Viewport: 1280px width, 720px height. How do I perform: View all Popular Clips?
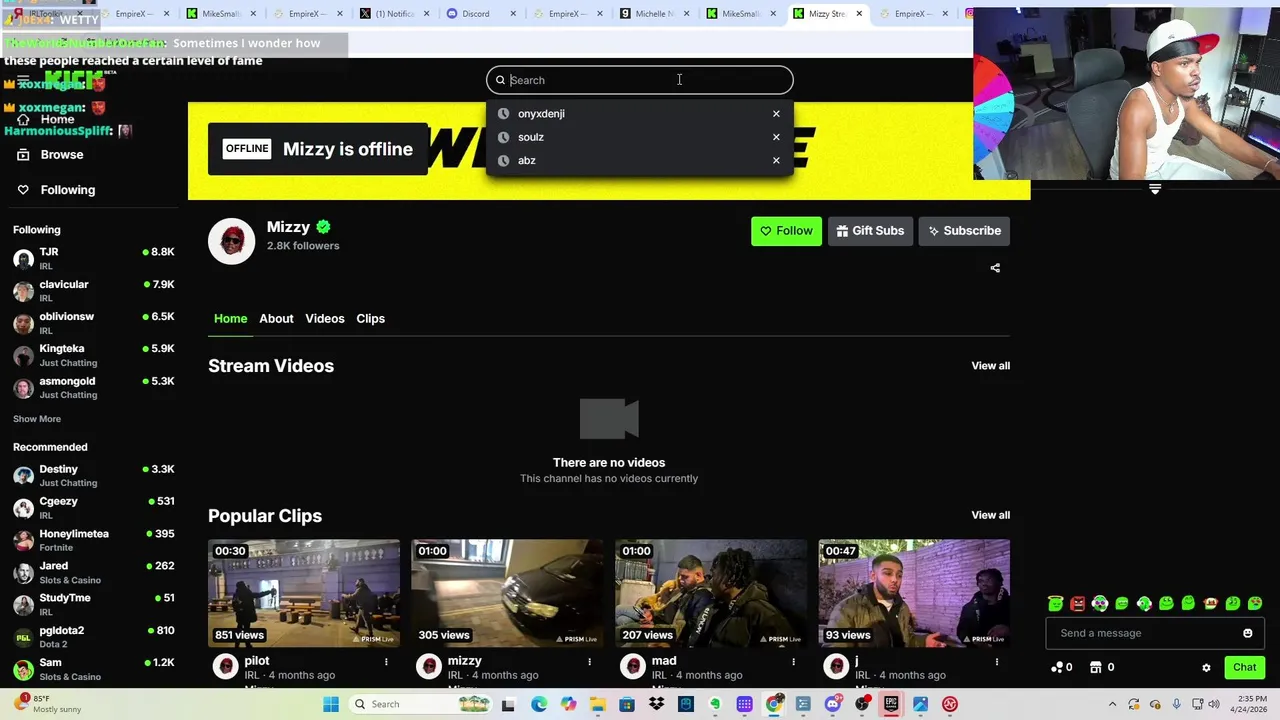pyautogui.click(x=991, y=515)
